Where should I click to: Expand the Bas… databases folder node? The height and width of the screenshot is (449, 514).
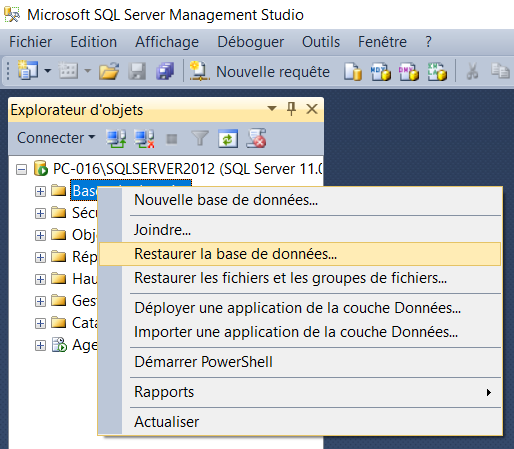pos(40,192)
